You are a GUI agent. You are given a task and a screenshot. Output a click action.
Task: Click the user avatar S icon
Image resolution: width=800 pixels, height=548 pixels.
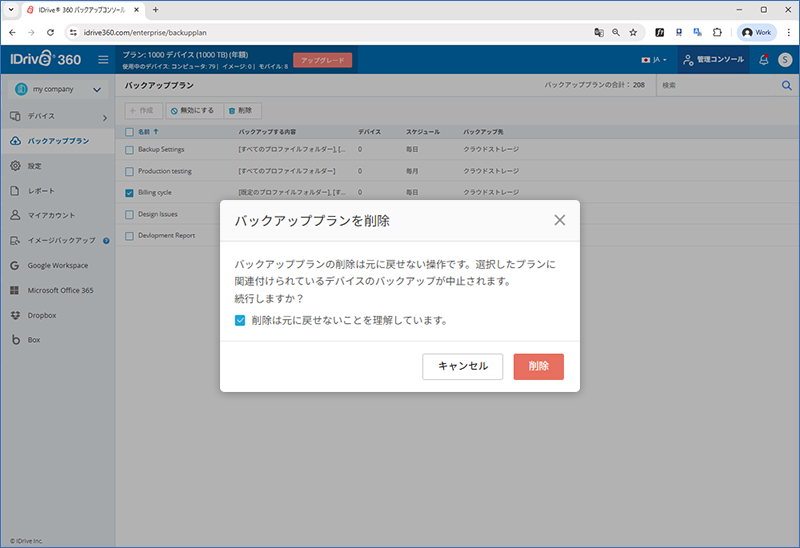tap(784, 60)
